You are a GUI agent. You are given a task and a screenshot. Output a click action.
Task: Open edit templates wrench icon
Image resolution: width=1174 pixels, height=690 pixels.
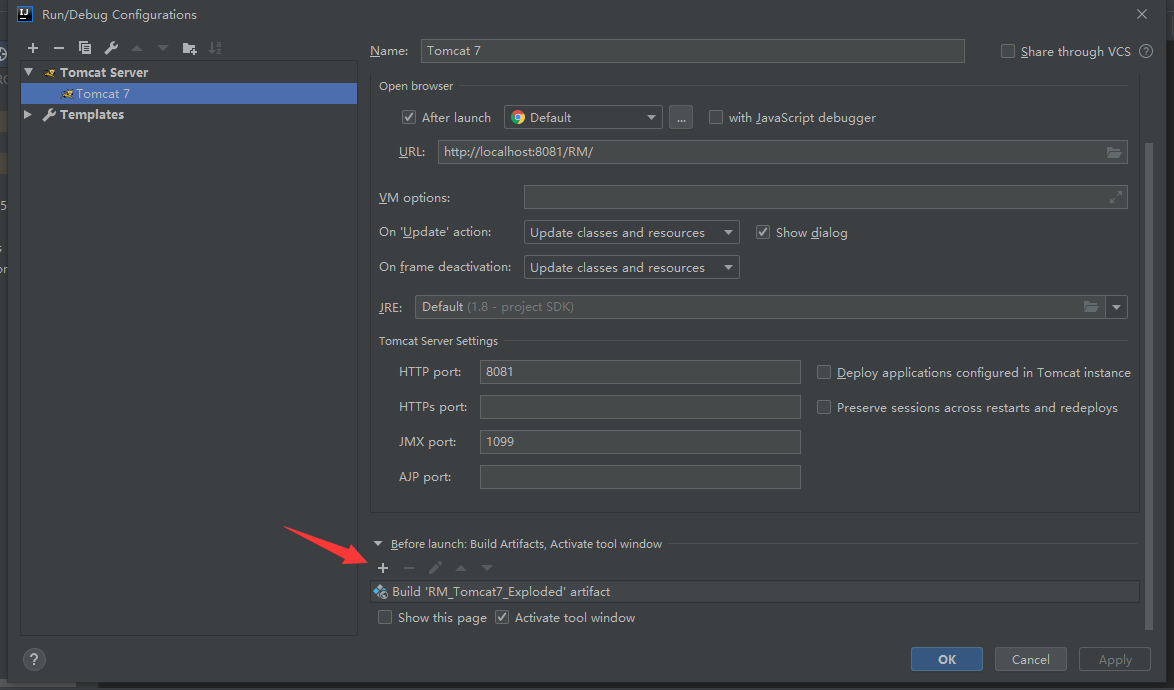(111, 48)
